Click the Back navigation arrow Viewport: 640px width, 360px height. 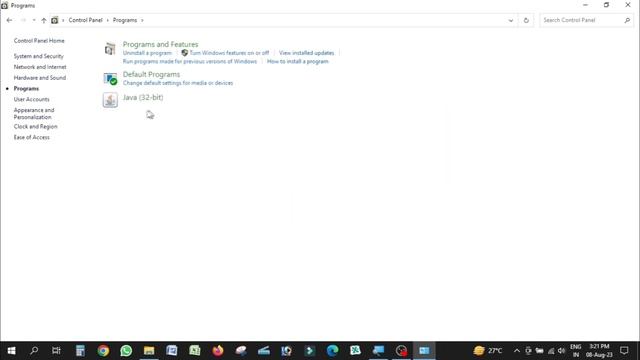click(x=9, y=20)
